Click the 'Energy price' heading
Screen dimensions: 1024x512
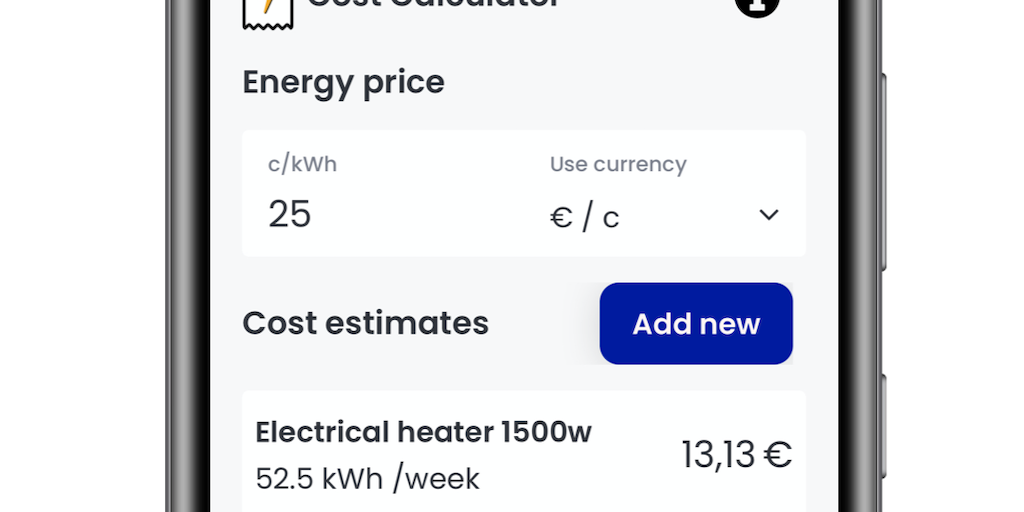pyautogui.click(x=343, y=82)
